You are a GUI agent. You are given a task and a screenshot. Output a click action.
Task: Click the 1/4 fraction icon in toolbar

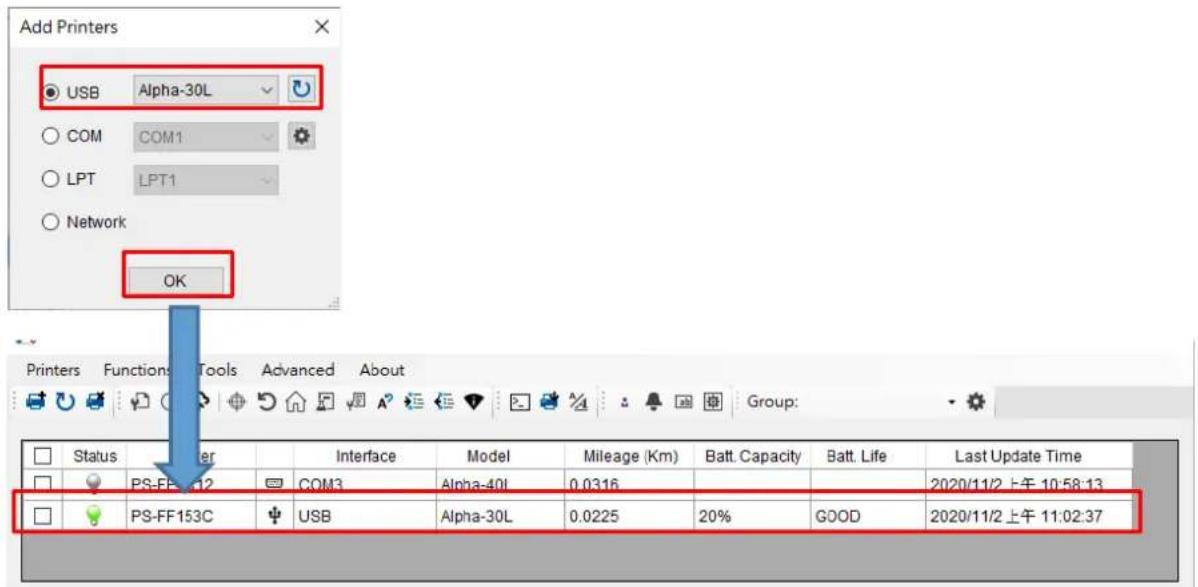coord(579,401)
